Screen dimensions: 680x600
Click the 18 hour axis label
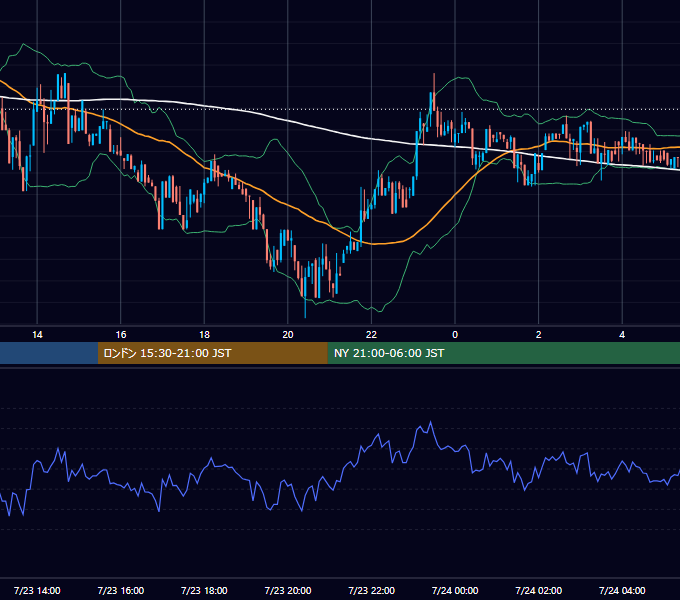tap(204, 335)
